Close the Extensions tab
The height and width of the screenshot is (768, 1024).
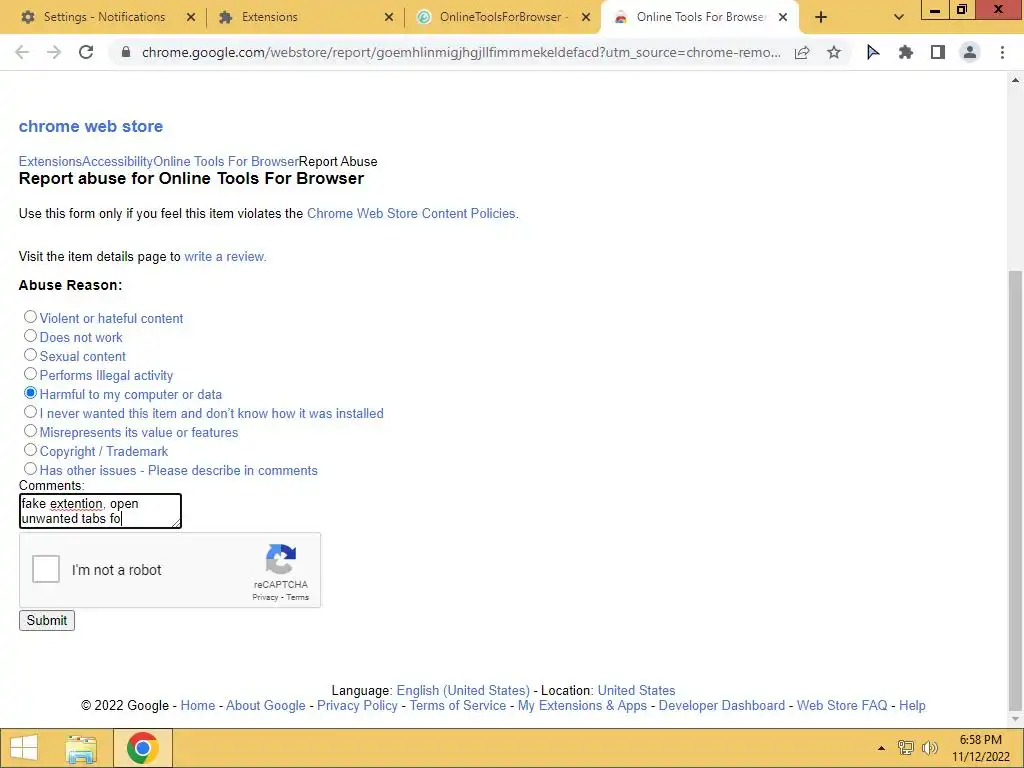(389, 17)
